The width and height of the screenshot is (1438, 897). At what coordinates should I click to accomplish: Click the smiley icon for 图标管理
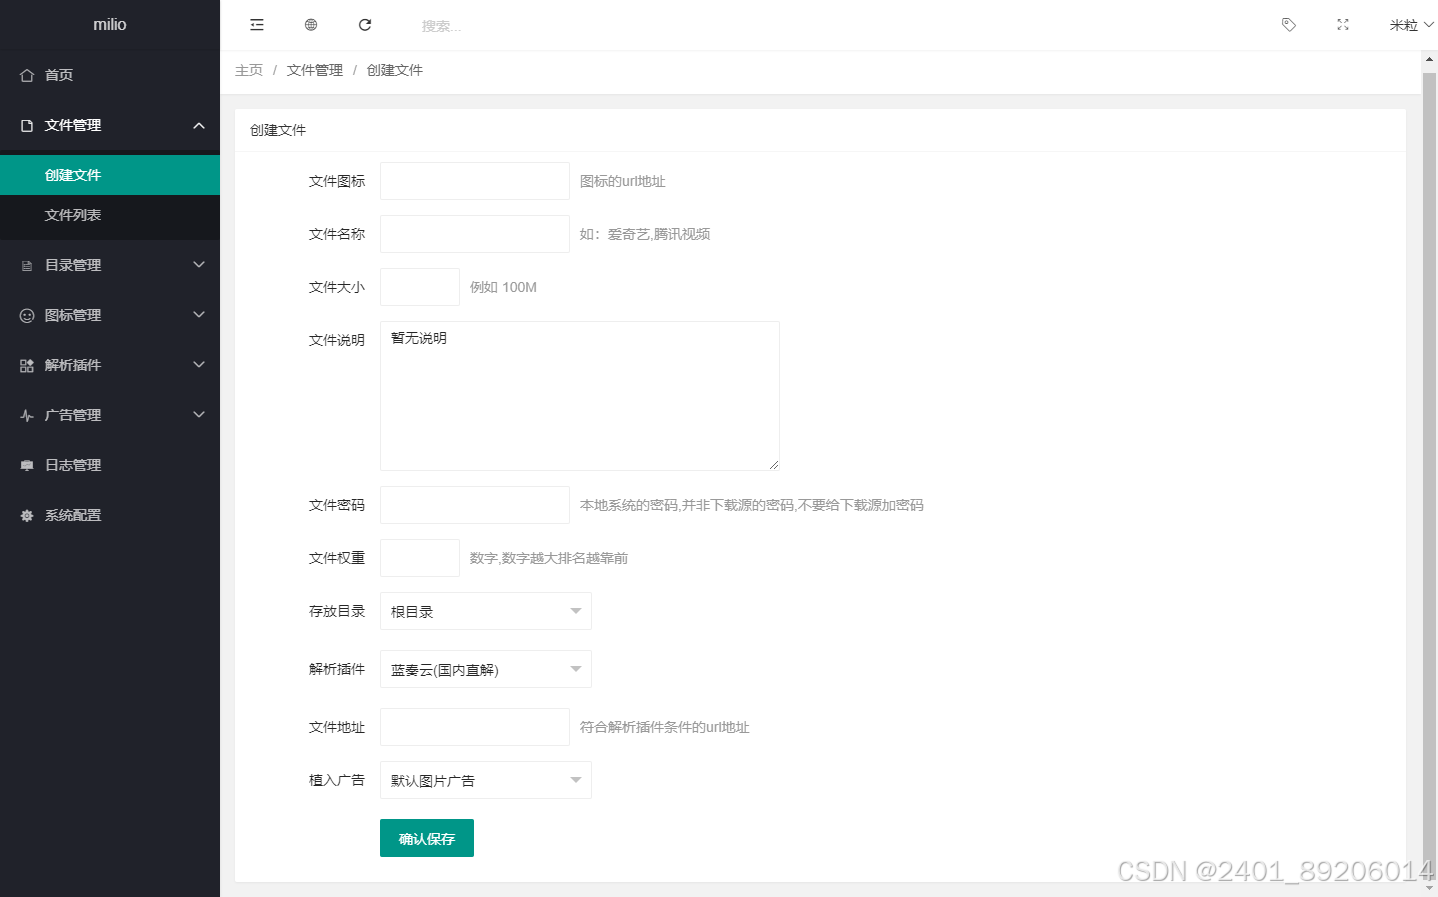click(27, 316)
